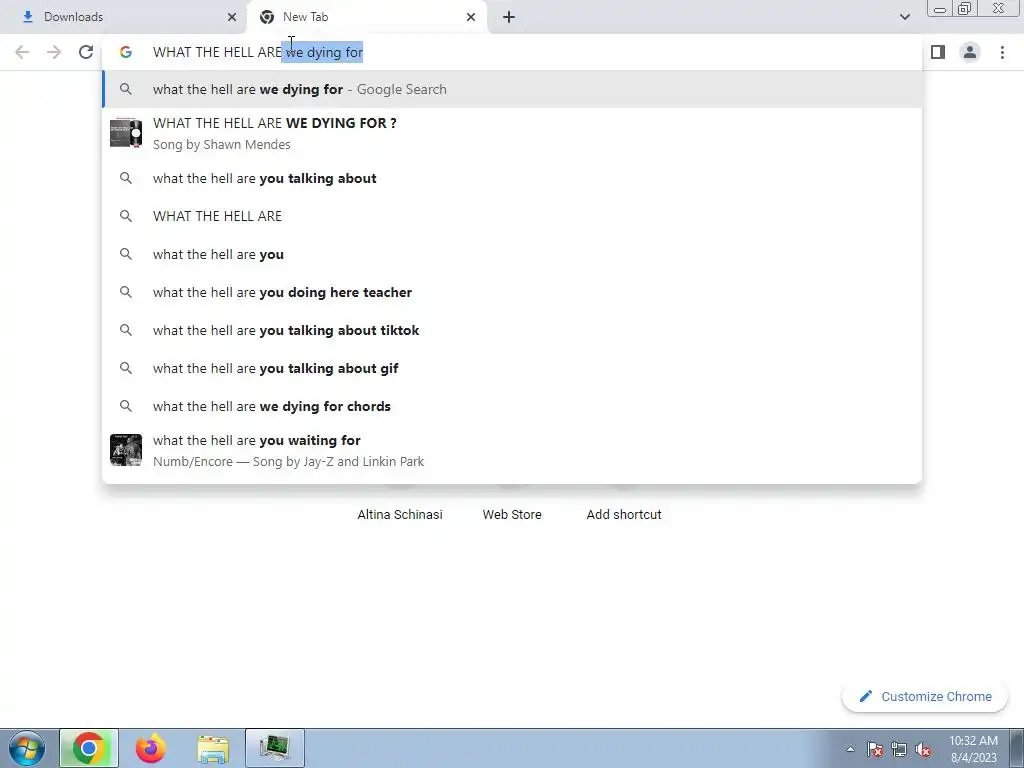Click the browser back arrow
The image size is (1024, 768).
coord(22,52)
